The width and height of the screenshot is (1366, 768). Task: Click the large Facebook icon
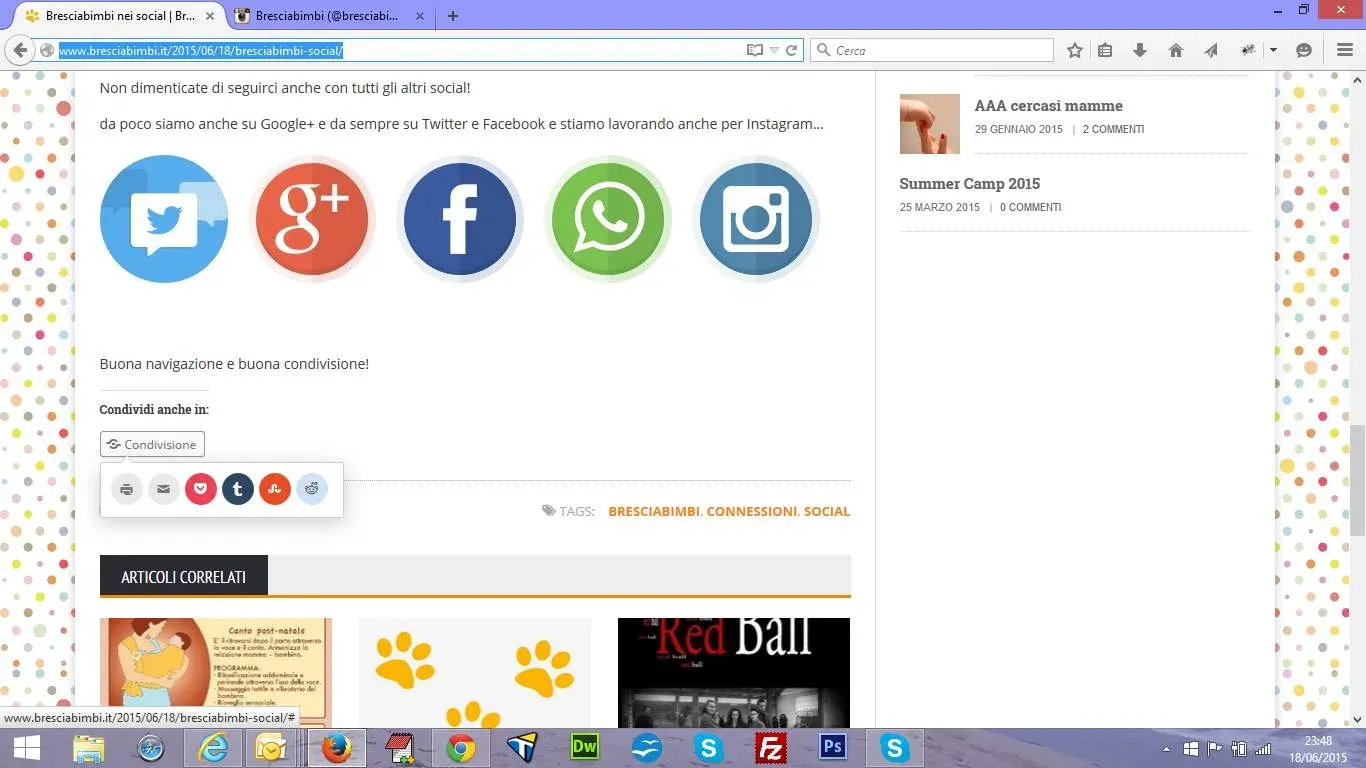[x=460, y=219]
